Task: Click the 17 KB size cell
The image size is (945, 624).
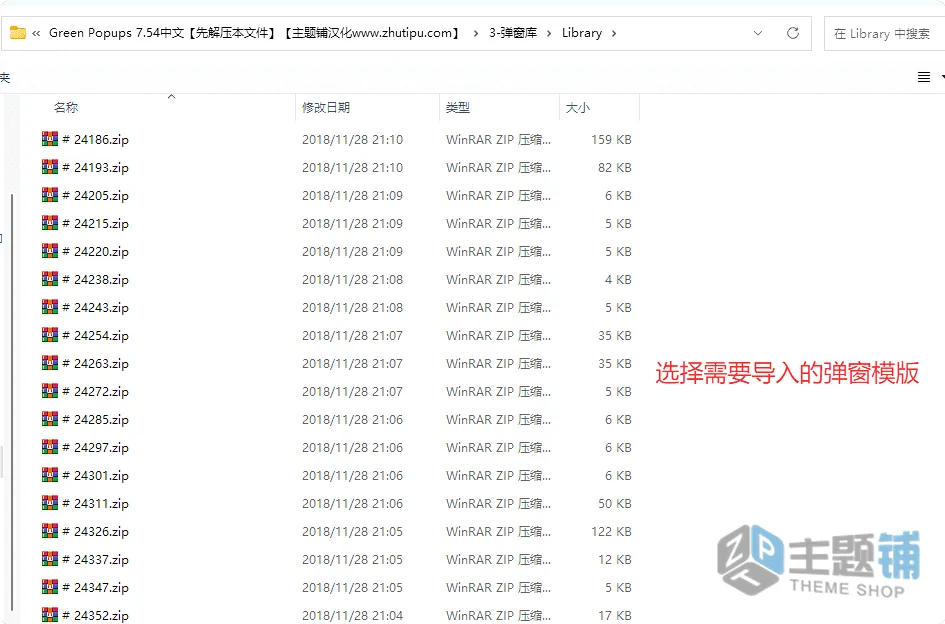Action: [615, 616]
